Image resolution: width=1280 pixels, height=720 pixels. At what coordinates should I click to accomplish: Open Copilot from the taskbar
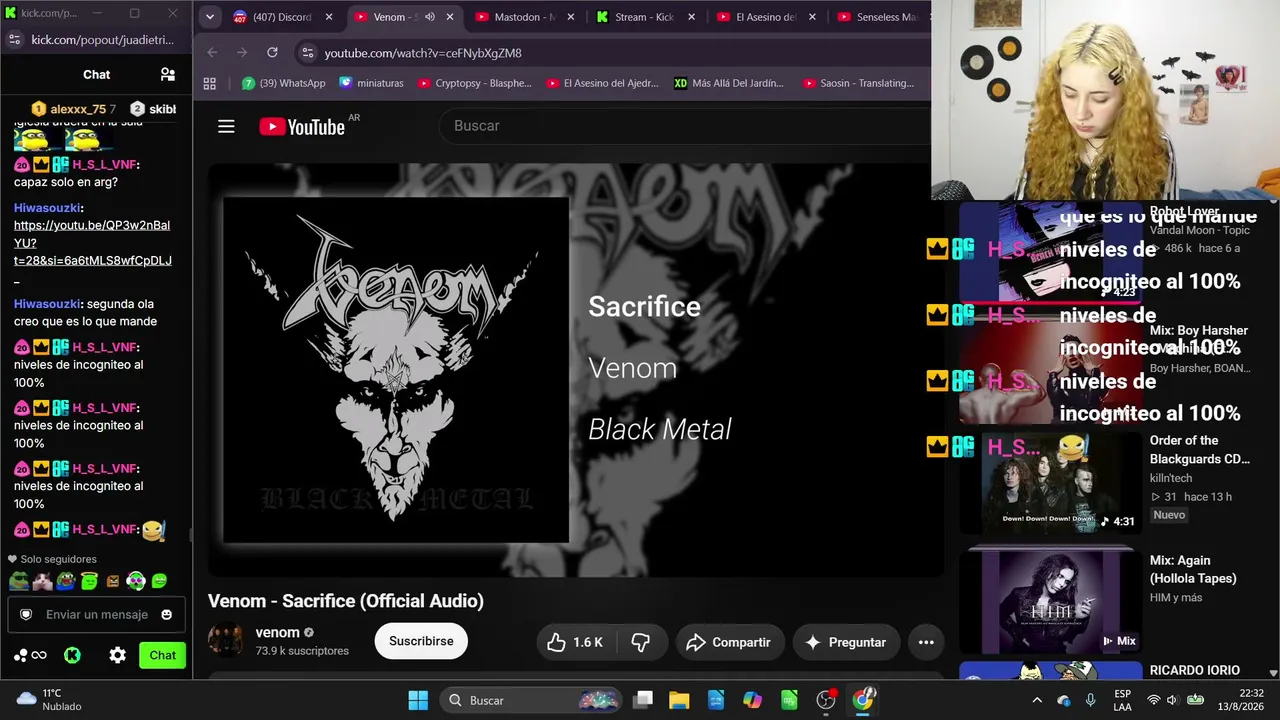coord(752,700)
